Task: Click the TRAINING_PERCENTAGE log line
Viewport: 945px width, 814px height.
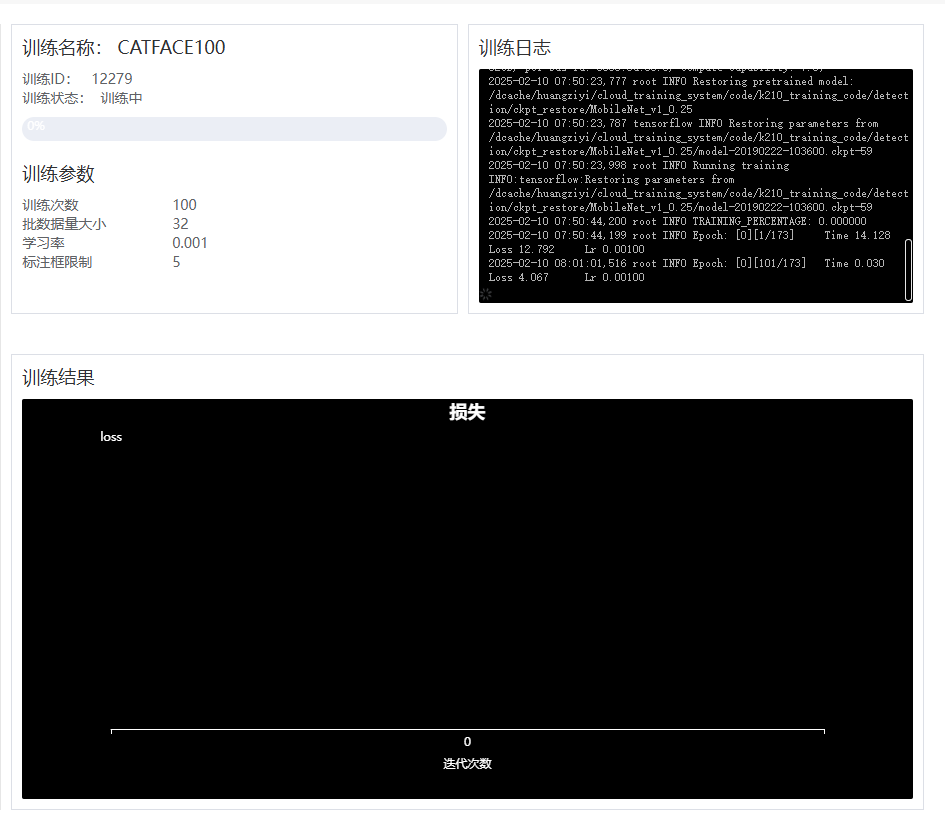Action: [677, 221]
